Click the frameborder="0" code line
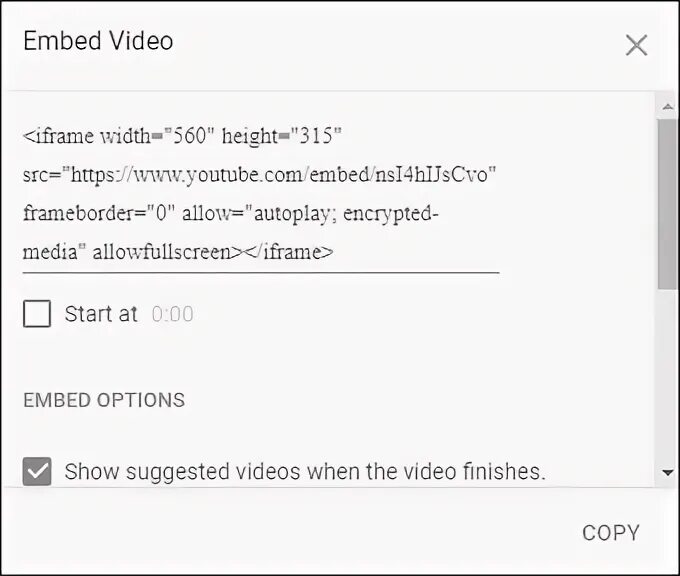The image size is (680, 576). click(231, 214)
